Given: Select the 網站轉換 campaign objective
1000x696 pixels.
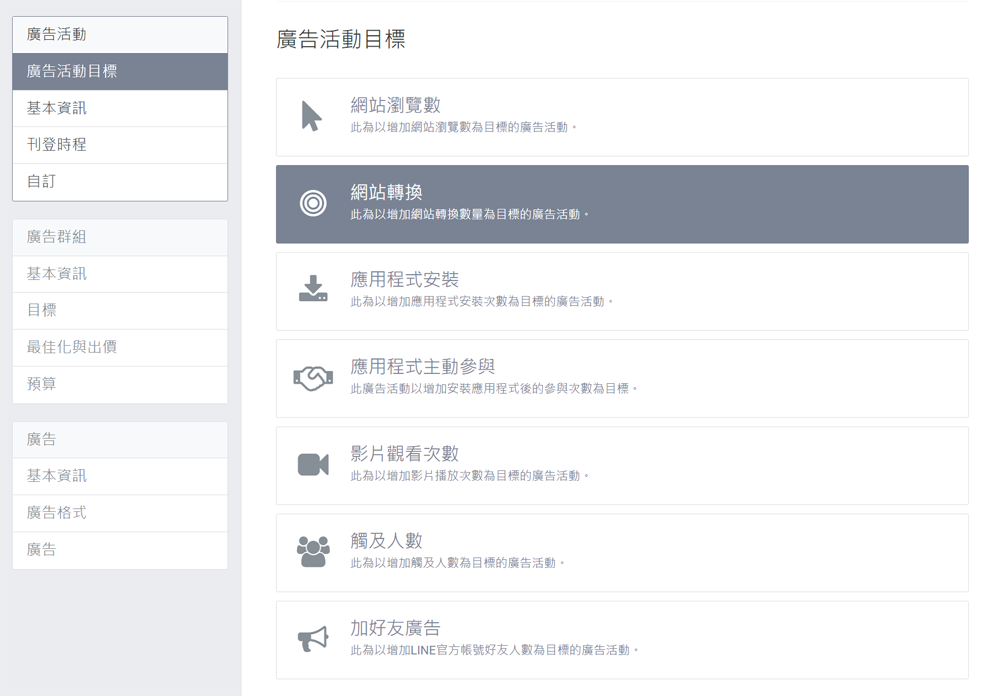Looking at the screenshot, I should click(x=620, y=204).
